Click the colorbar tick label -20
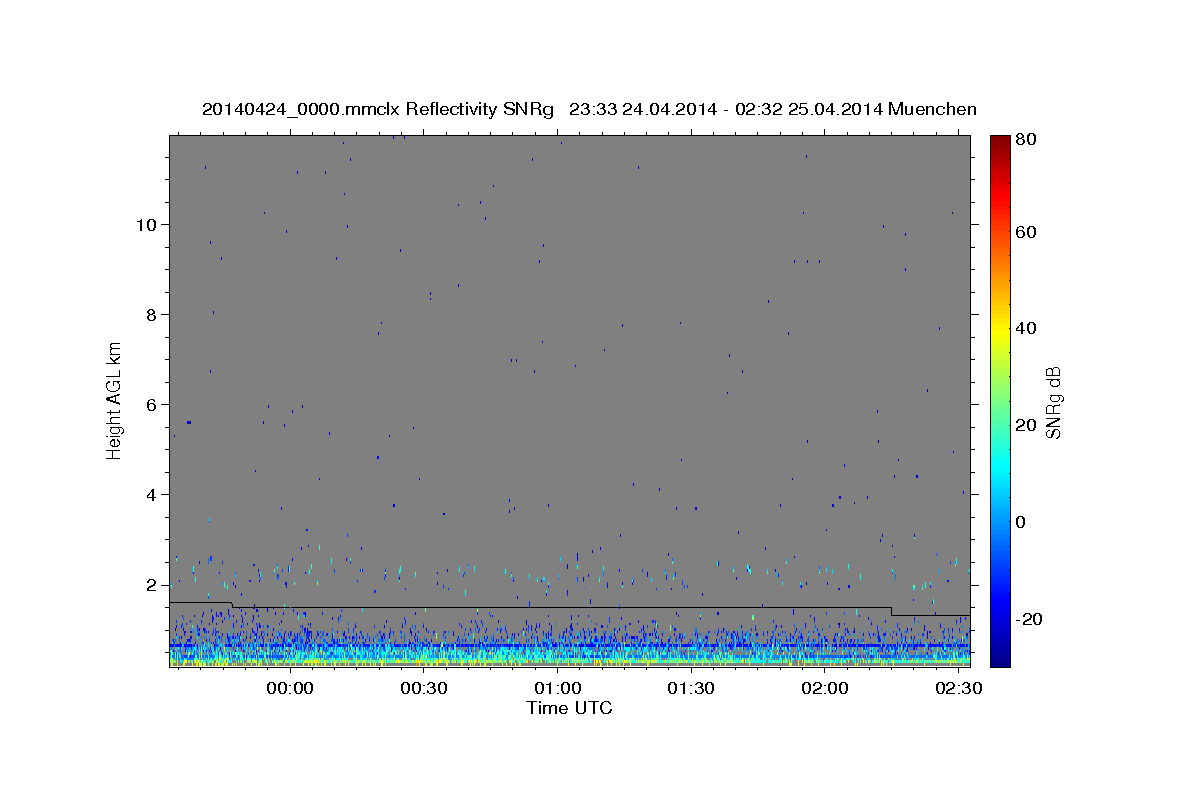1200x800 pixels. pyautogui.click(x=1028, y=619)
